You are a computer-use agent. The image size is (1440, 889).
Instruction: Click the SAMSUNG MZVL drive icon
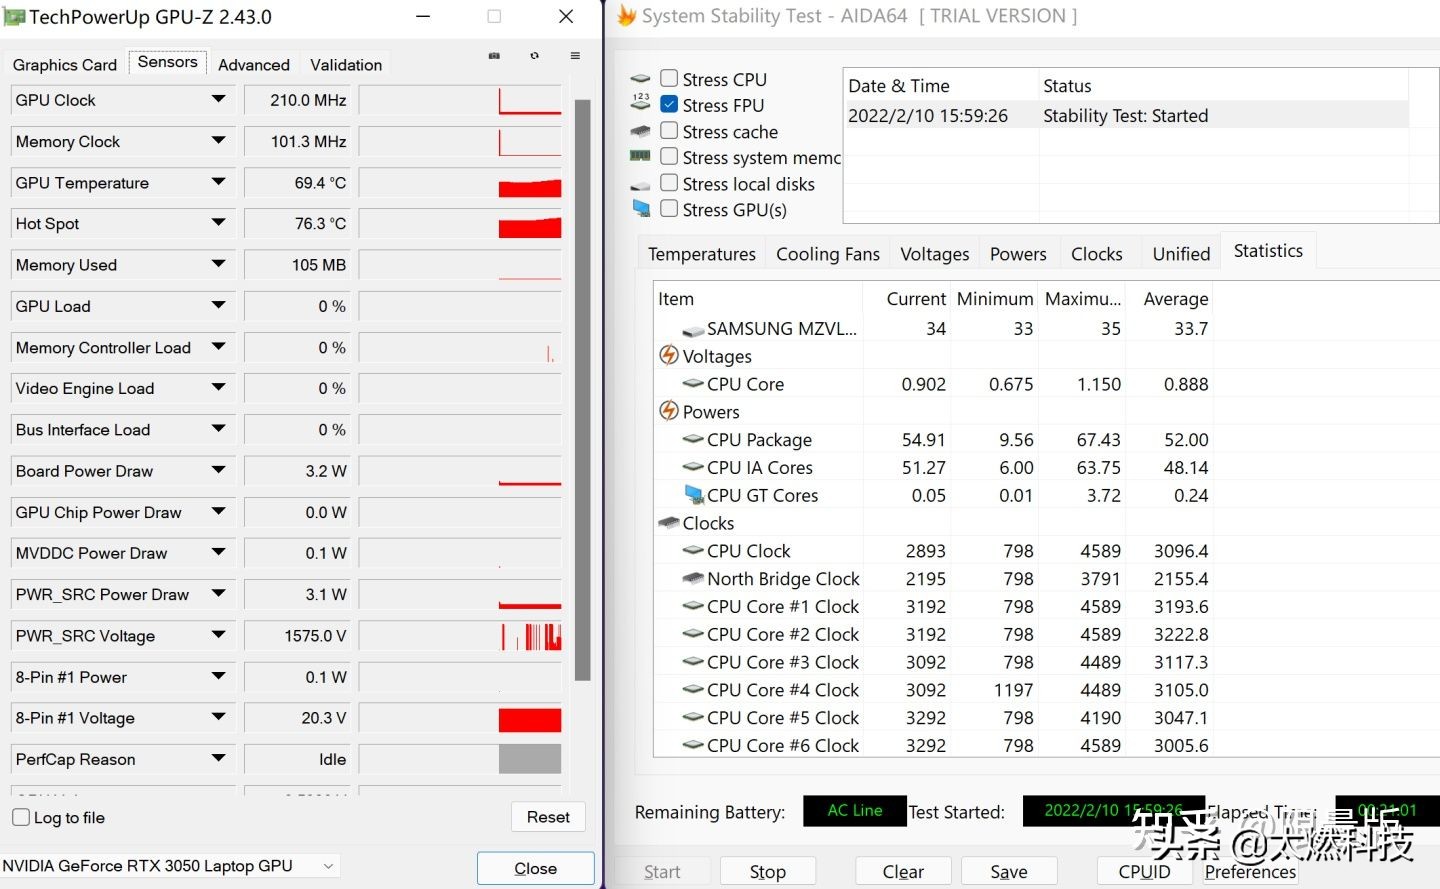[x=693, y=330]
